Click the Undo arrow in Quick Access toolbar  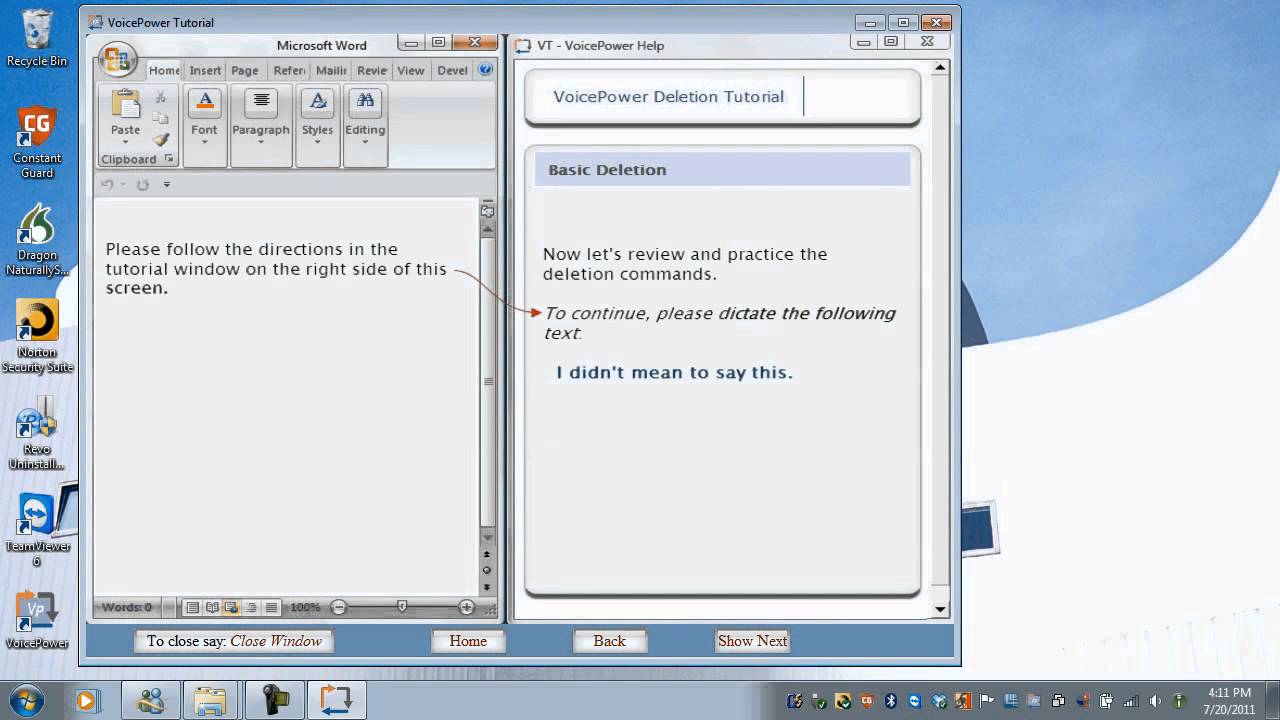[x=107, y=184]
